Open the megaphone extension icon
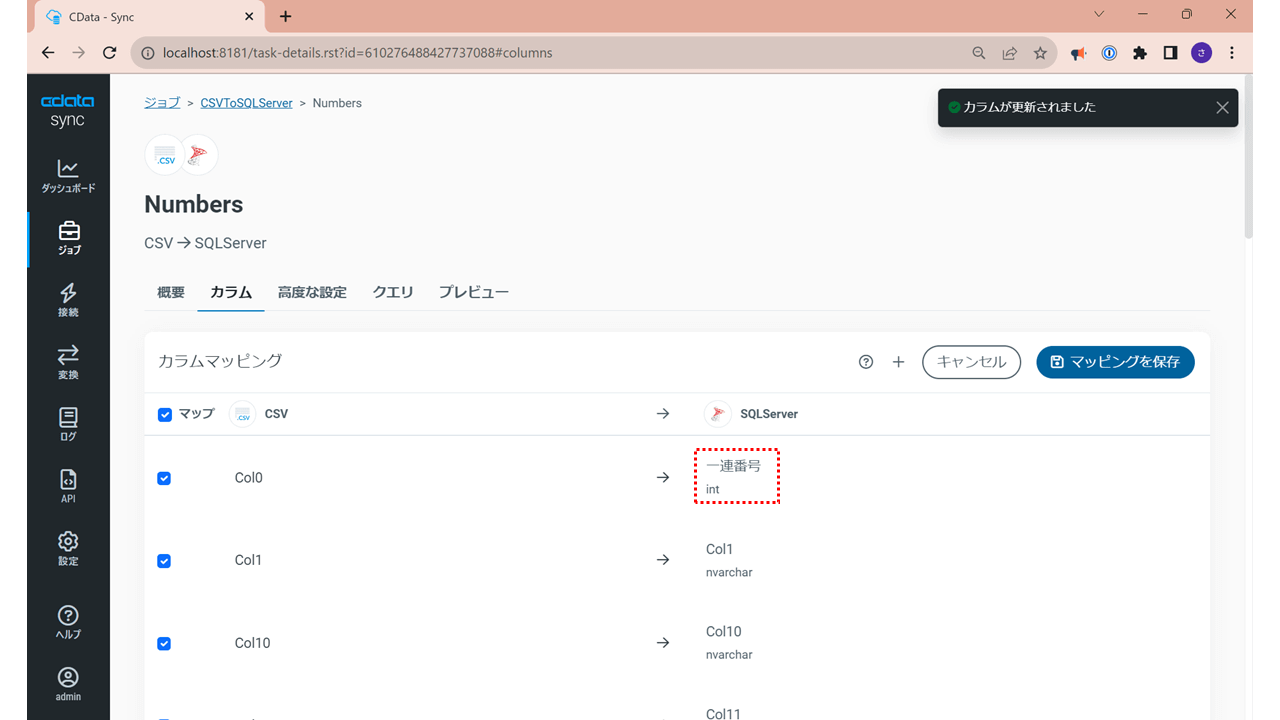Image resolution: width=1280 pixels, height=720 pixels. (x=1078, y=53)
